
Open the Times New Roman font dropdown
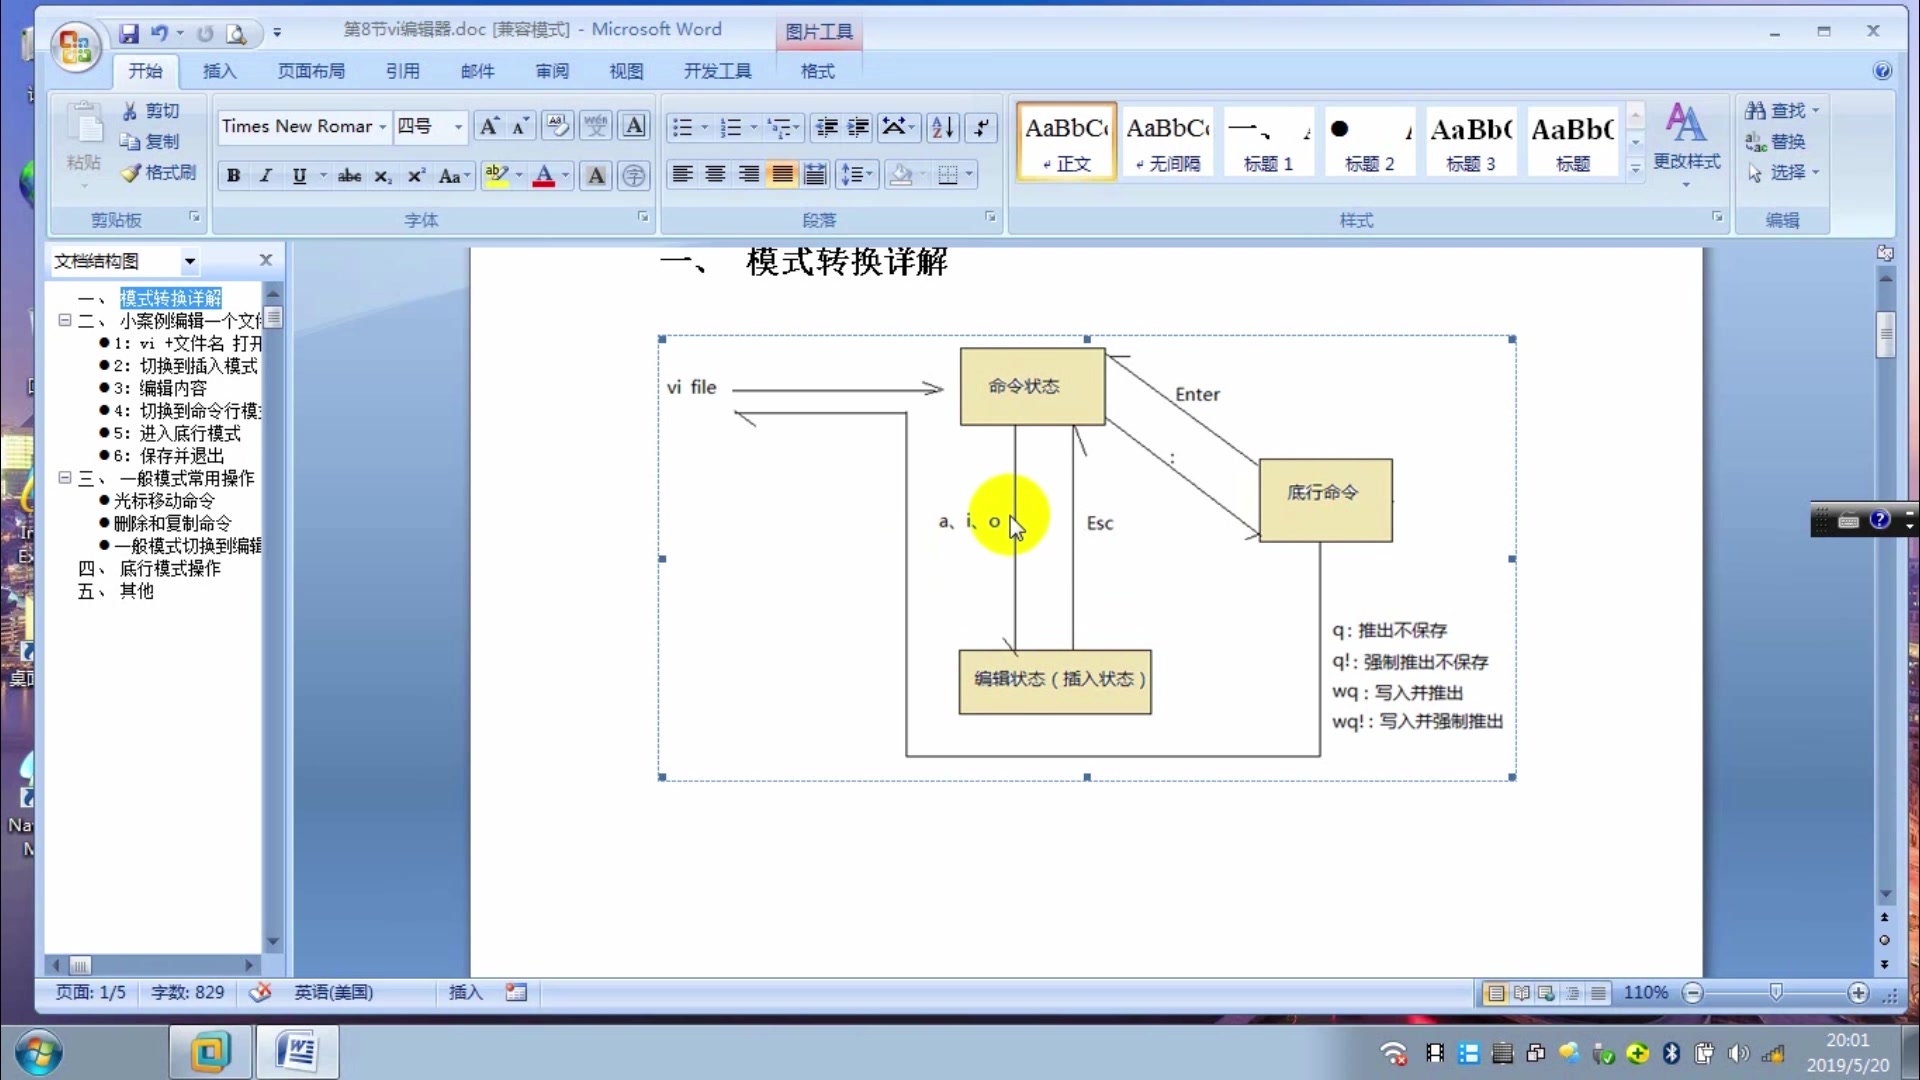[382, 127]
